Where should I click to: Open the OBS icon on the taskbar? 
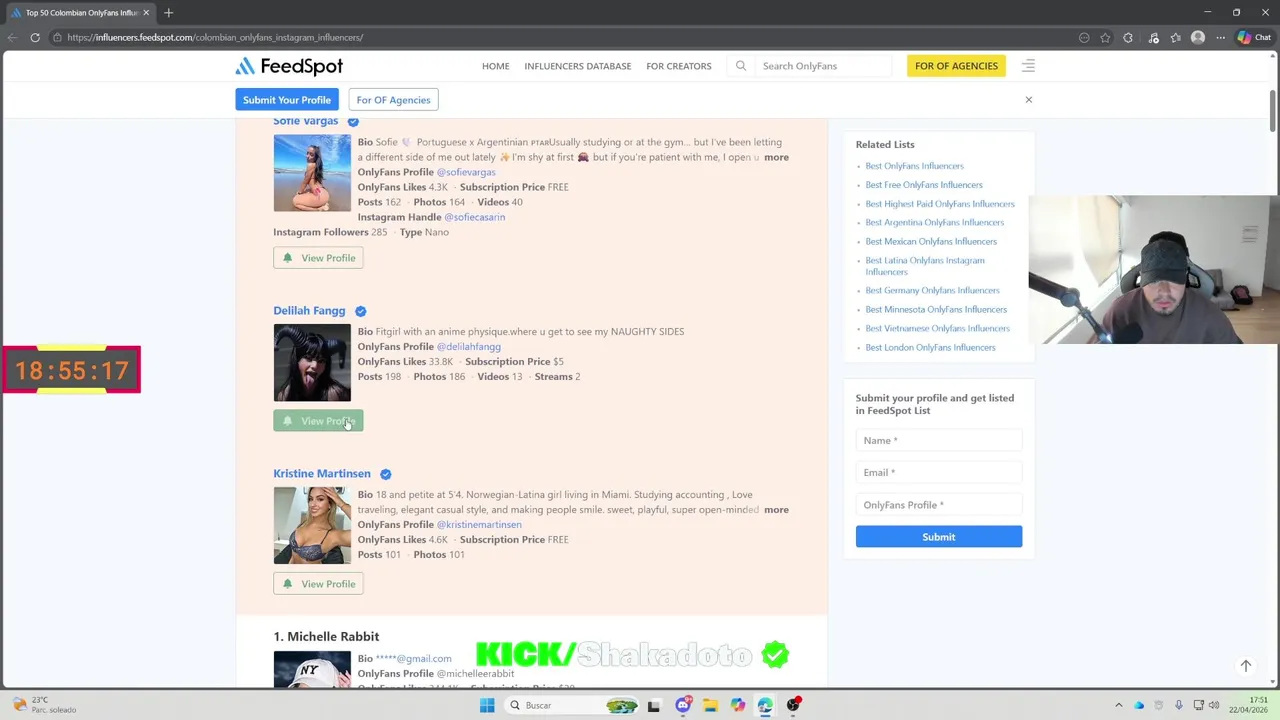coord(793,705)
